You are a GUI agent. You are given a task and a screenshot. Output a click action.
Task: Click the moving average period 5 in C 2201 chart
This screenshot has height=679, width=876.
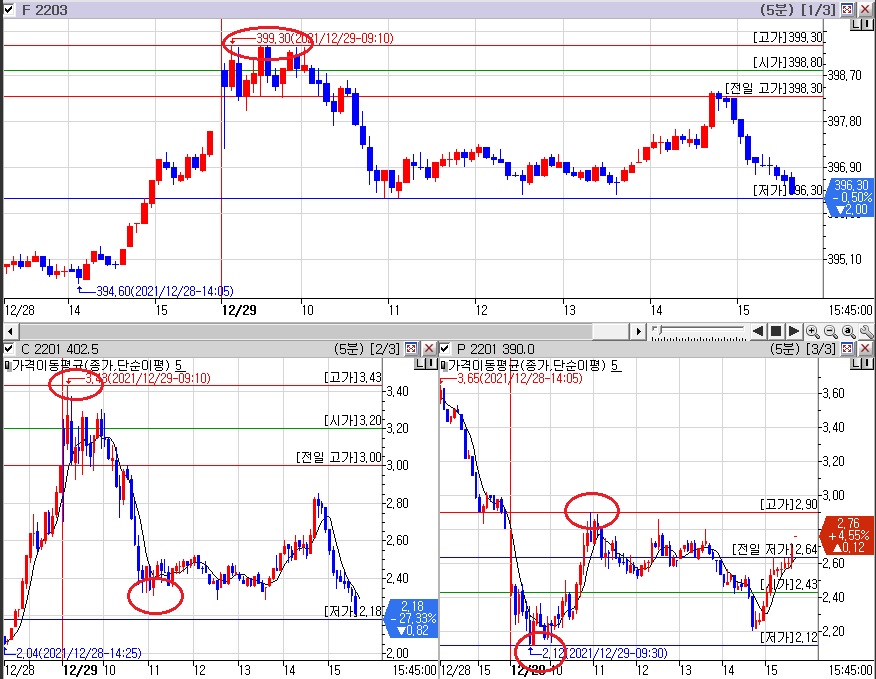pyautogui.click(x=178, y=365)
